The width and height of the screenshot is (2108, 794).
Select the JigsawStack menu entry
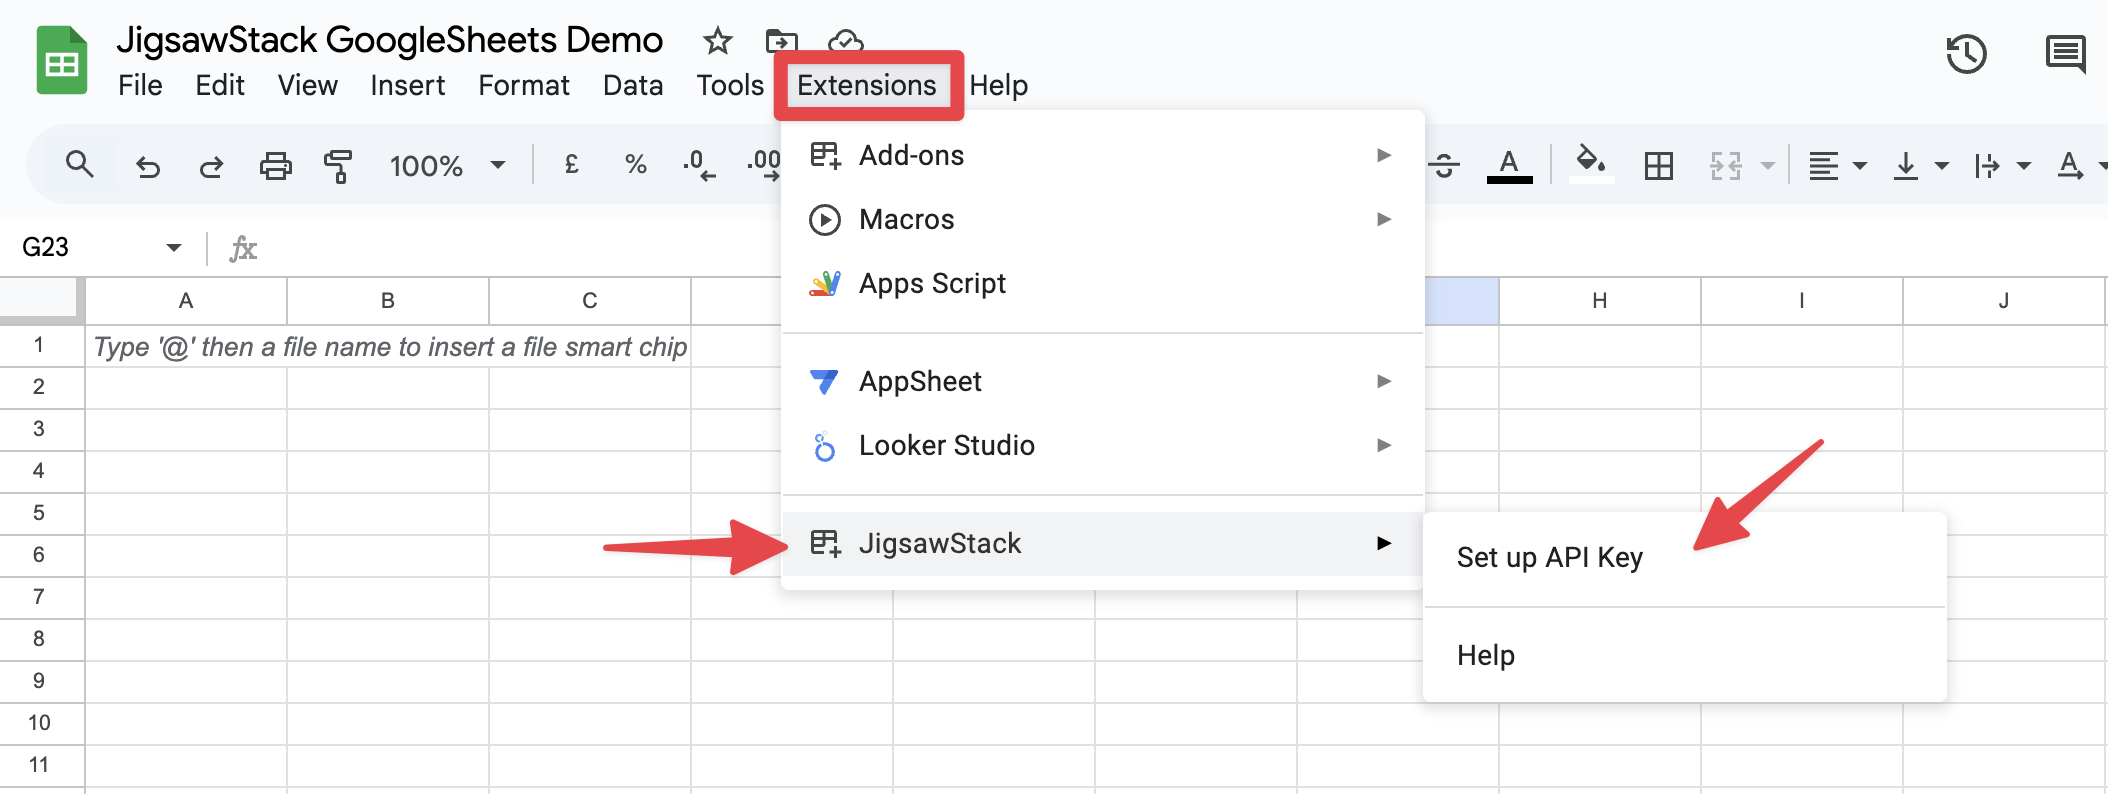point(1102,543)
